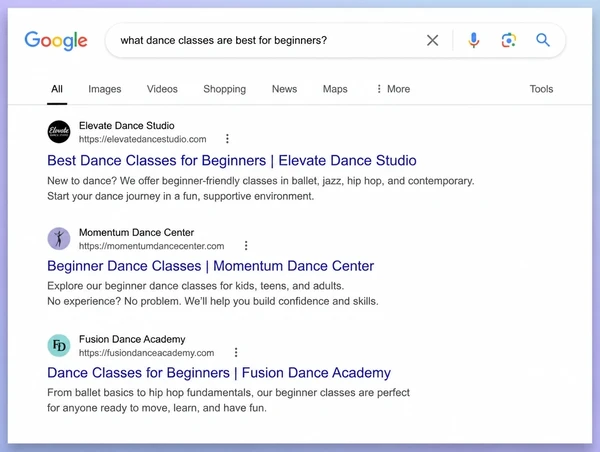Open Beginner Dance Classes Momentum link
Screen dimensions: 600x452
point(210,266)
